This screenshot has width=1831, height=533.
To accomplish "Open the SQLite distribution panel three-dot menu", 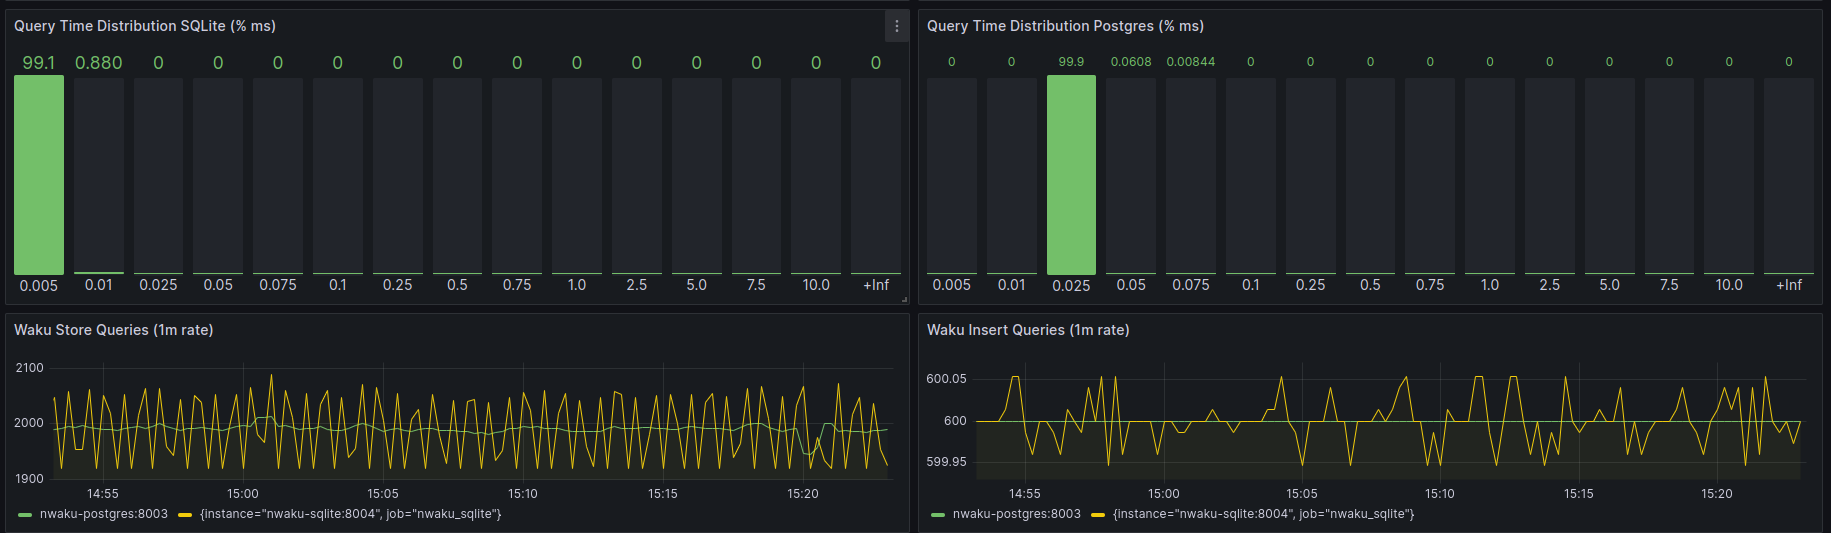I will tap(896, 26).
